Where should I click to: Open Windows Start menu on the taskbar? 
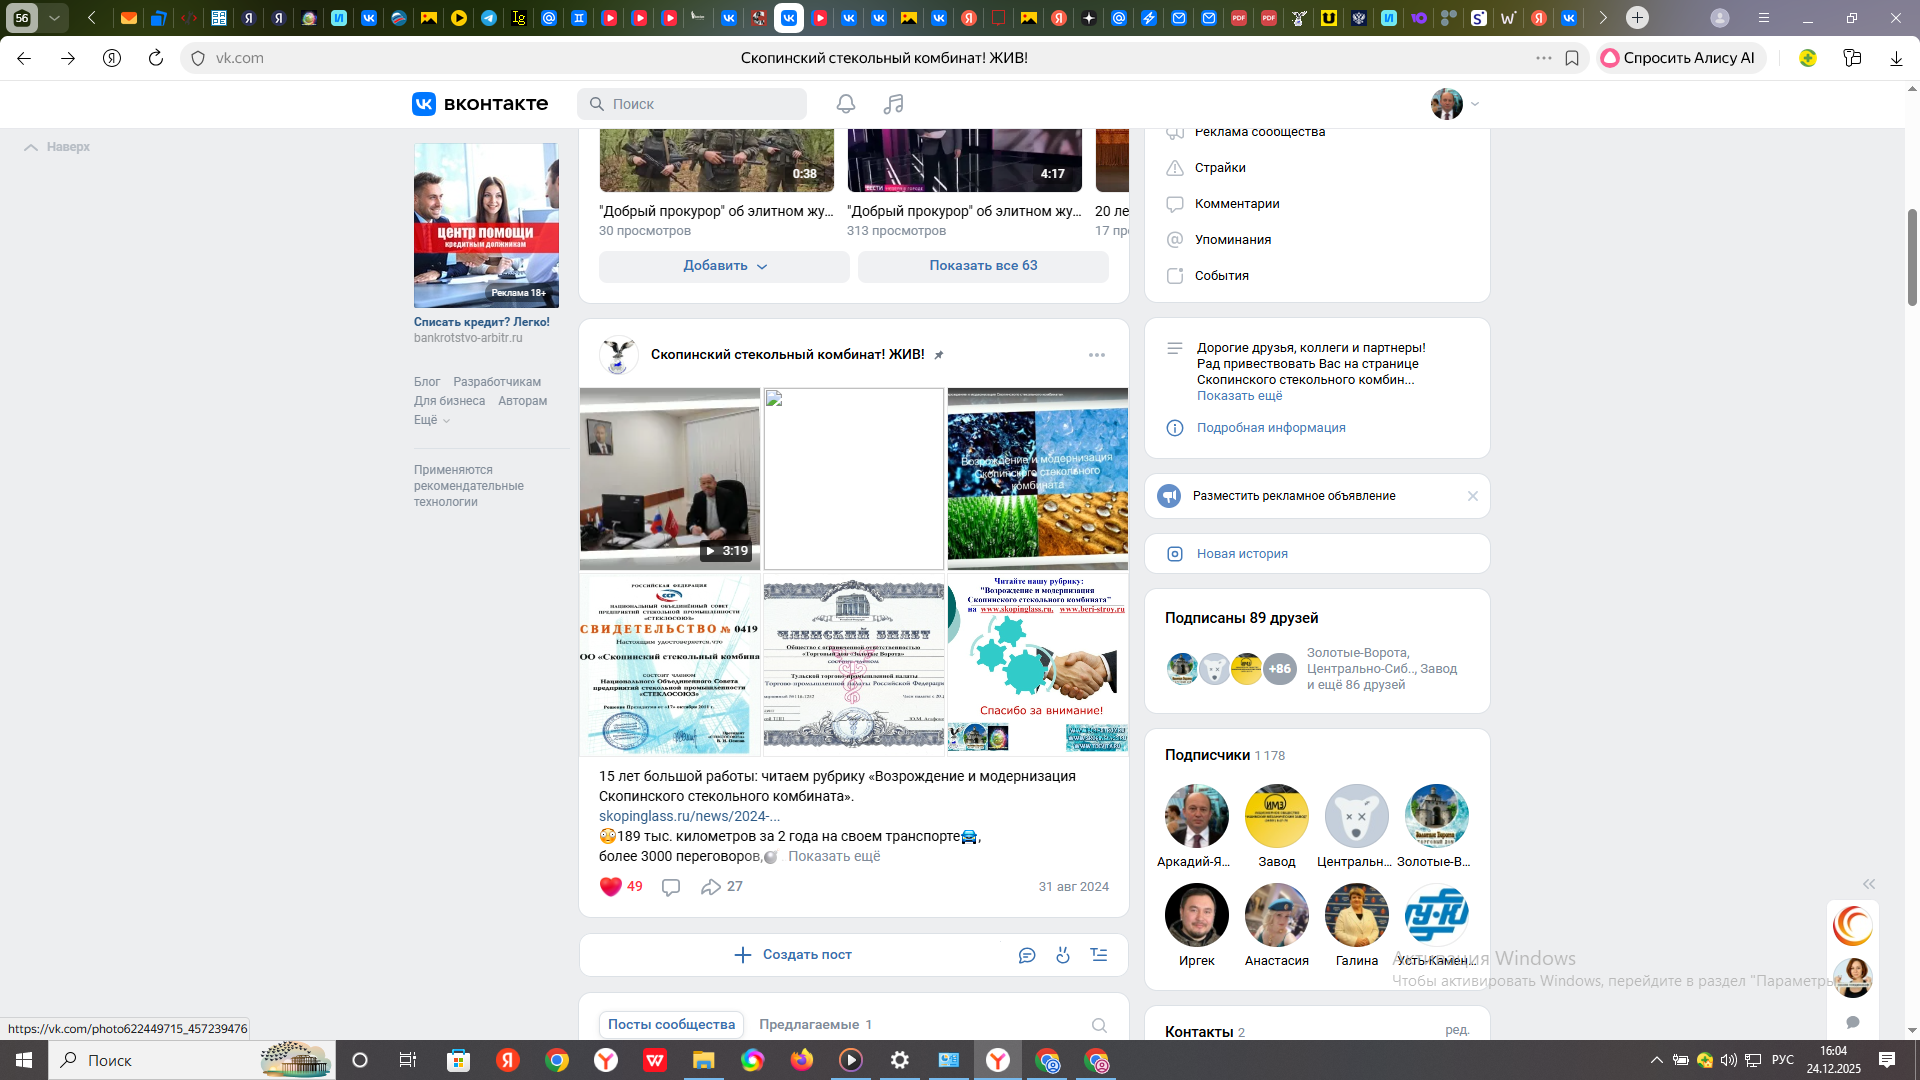pos(24,1060)
